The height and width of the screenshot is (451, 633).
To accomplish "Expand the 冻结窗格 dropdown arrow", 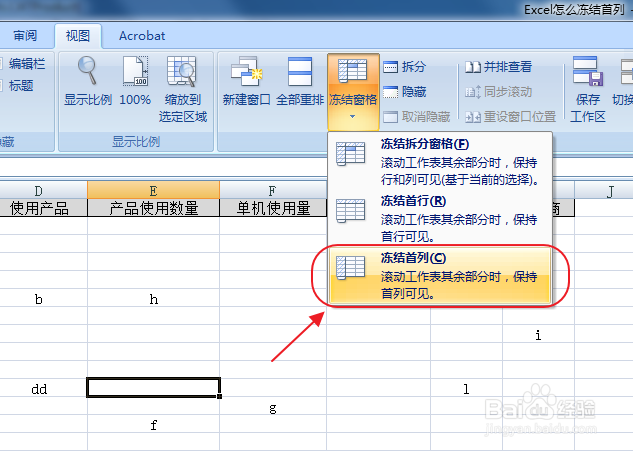I will pyautogui.click(x=352, y=117).
